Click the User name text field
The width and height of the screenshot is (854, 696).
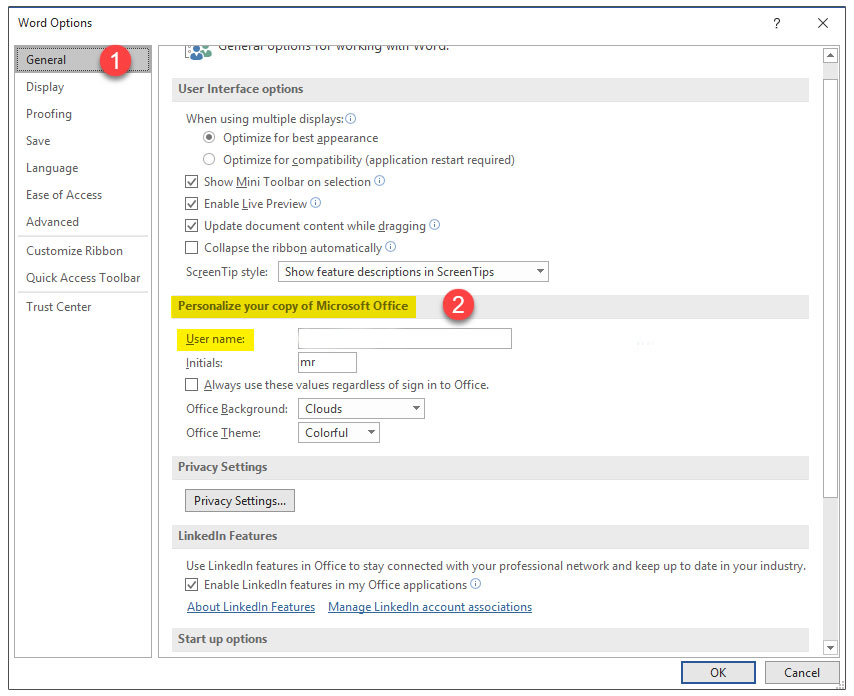405,339
